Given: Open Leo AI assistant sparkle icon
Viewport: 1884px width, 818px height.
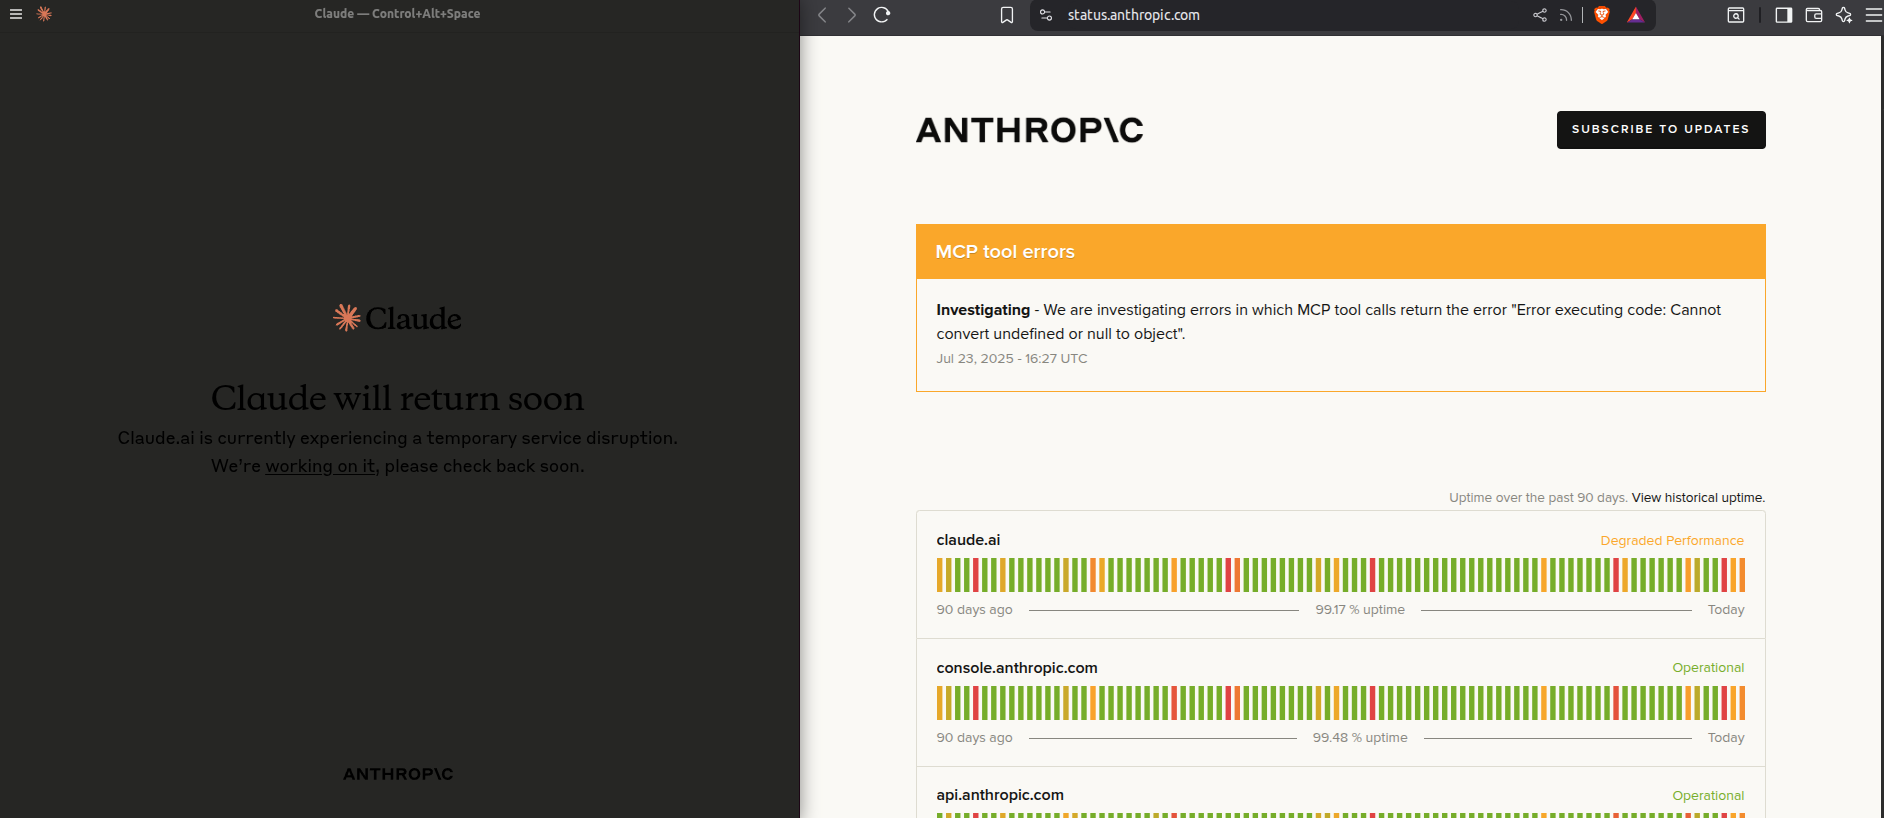Looking at the screenshot, I should click(x=1844, y=15).
